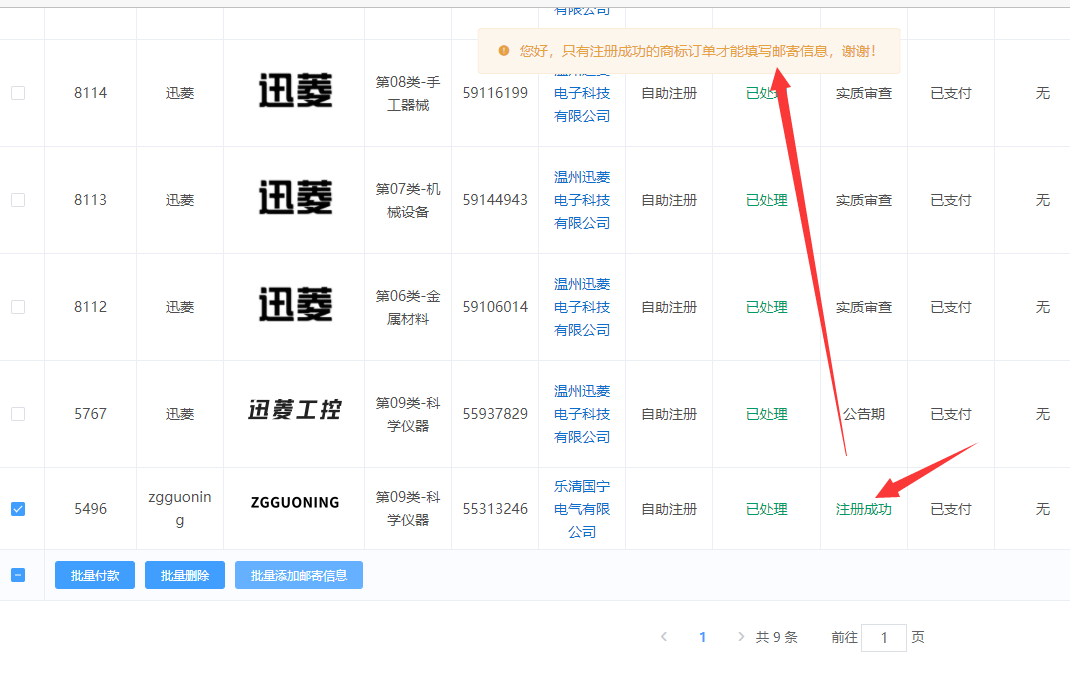Click the 注册成功 status in row 5496
This screenshot has height=673, width=1070.
863,509
